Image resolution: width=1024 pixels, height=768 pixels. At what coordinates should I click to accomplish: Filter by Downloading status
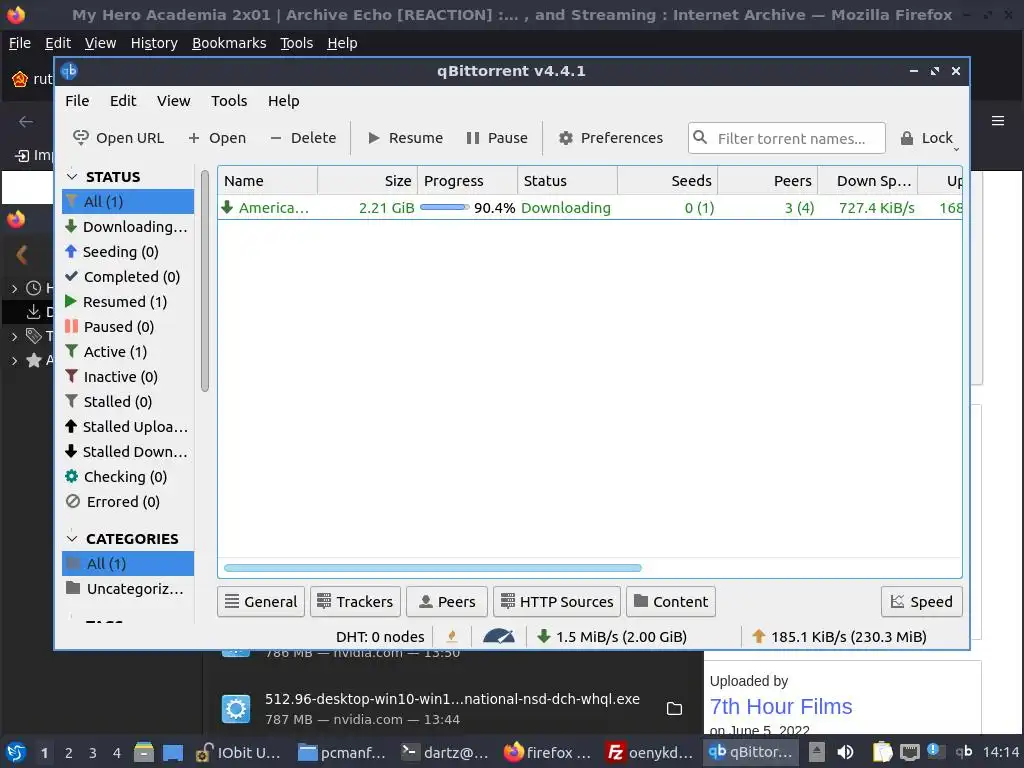click(x=128, y=227)
